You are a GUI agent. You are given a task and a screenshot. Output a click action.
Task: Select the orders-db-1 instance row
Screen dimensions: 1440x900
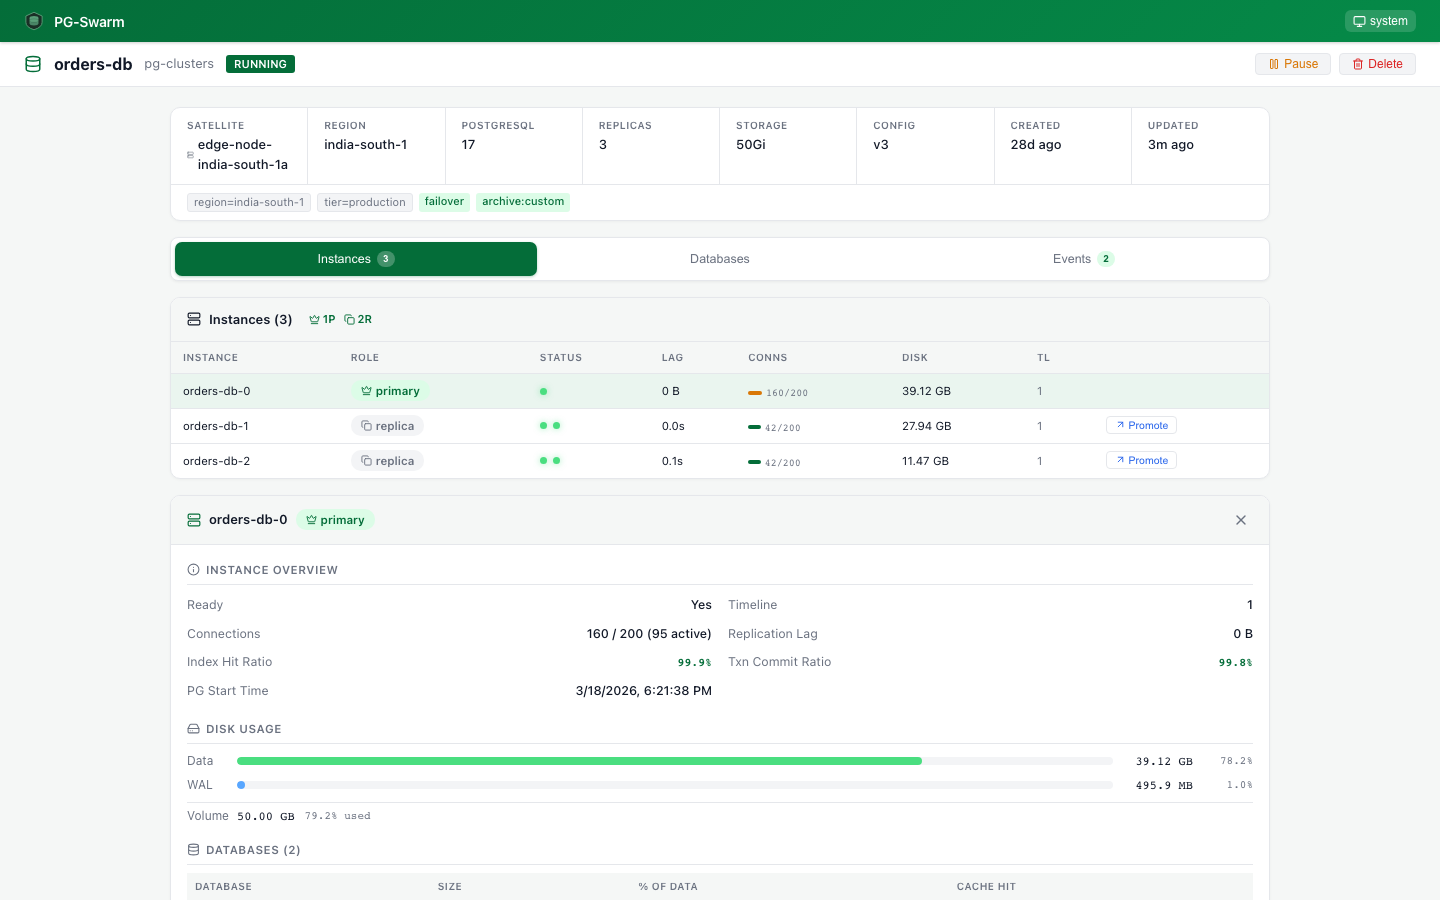720,426
